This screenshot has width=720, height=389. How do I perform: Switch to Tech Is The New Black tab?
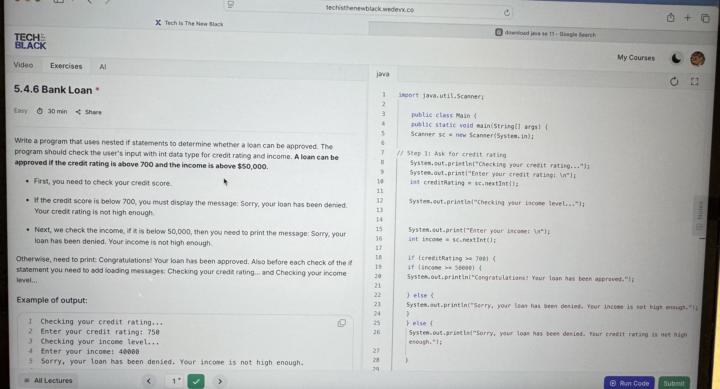pos(189,23)
